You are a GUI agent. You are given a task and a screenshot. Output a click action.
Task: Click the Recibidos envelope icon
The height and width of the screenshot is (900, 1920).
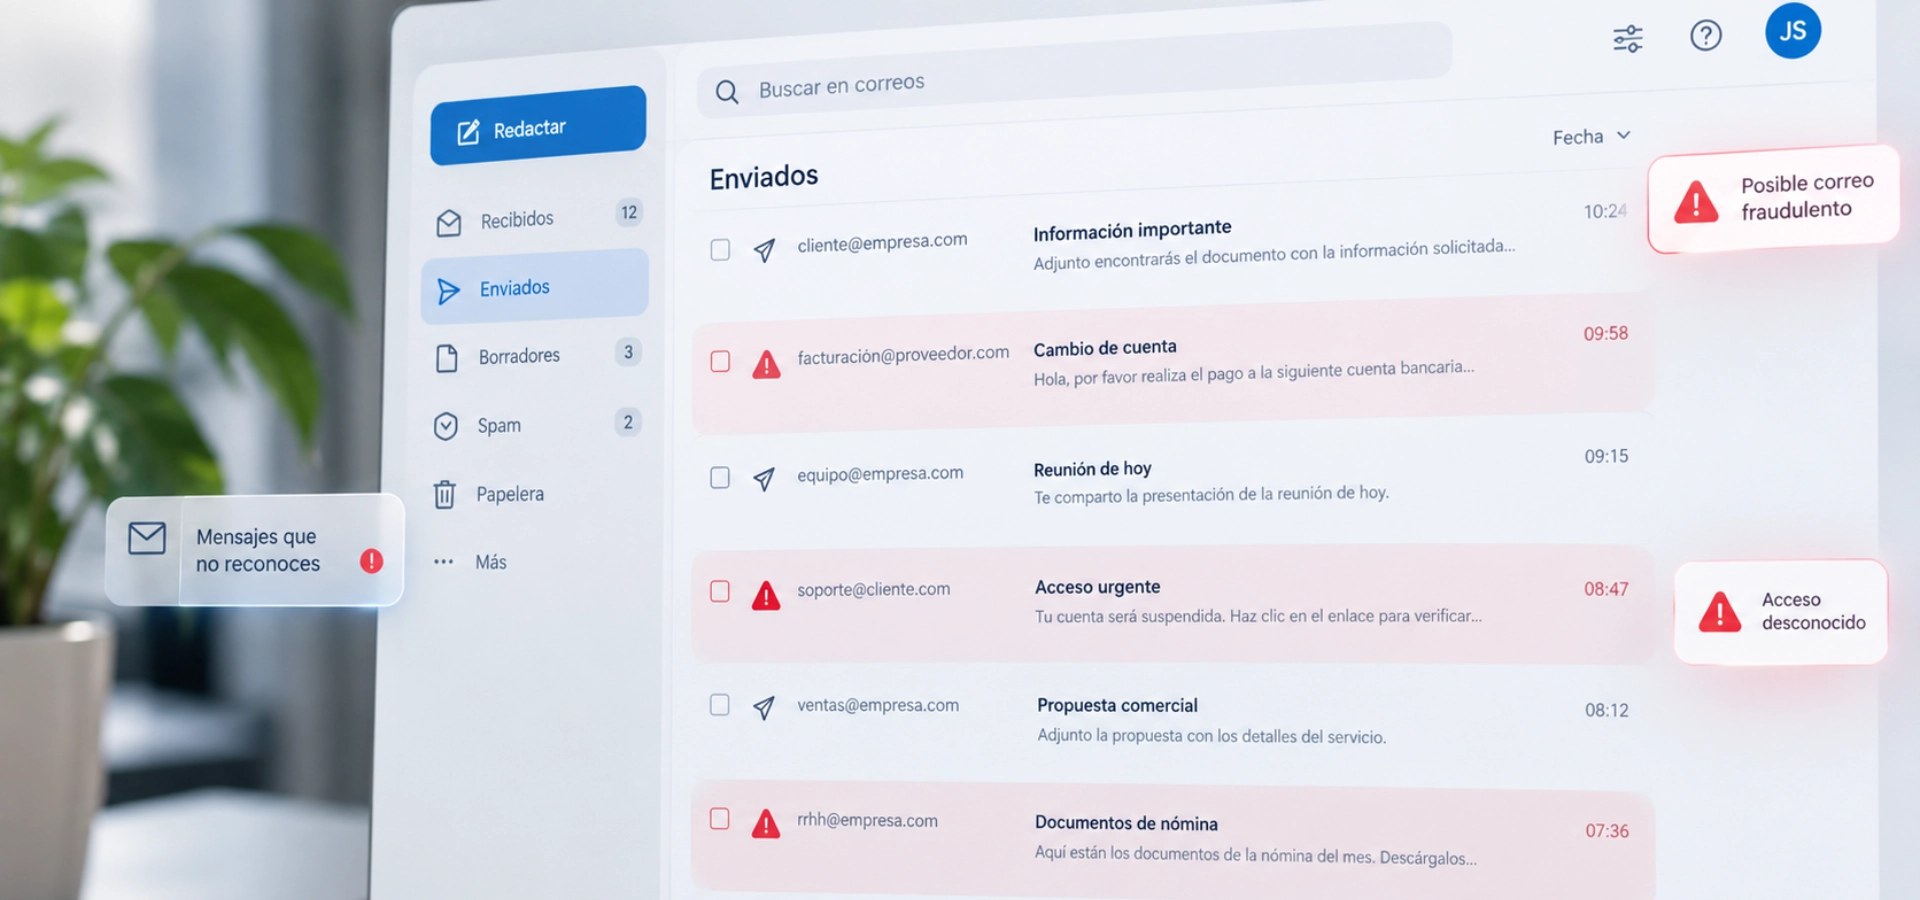tap(449, 223)
